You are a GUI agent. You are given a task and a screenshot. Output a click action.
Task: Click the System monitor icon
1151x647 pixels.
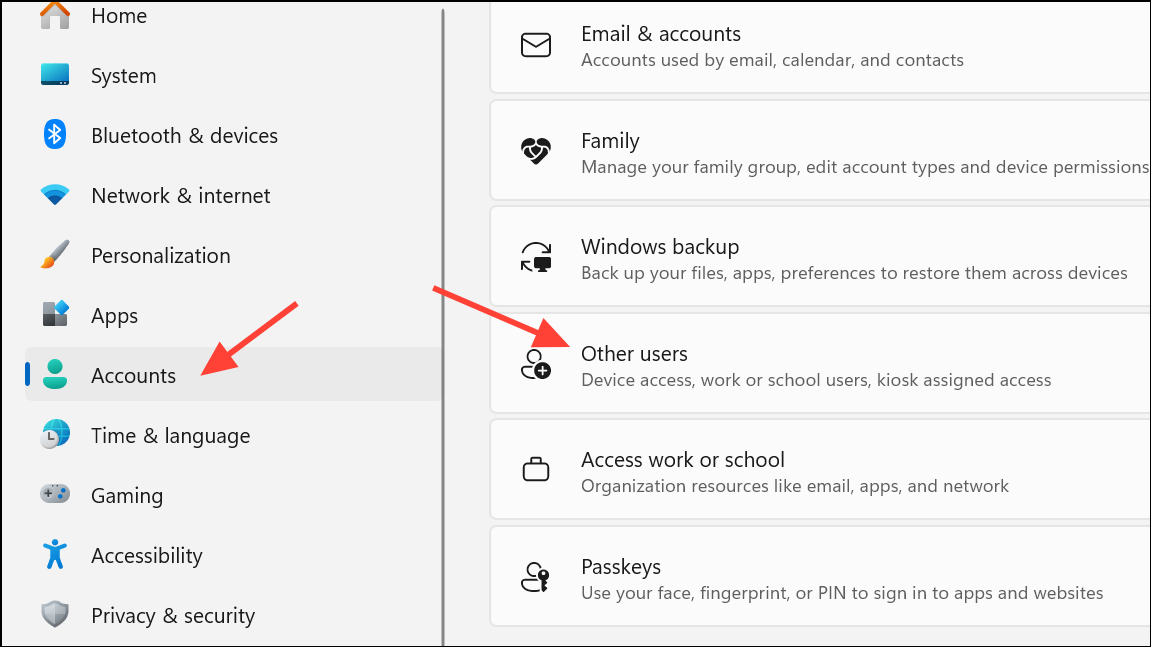tap(55, 75)
